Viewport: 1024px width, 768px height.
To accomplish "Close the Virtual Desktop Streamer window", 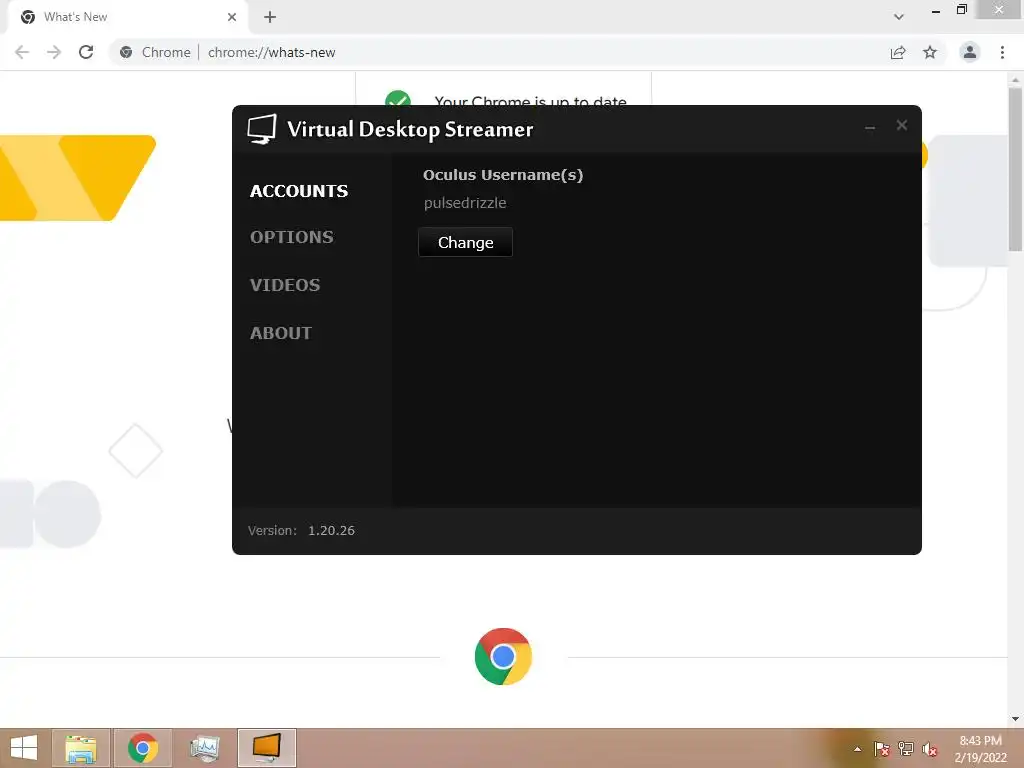I will pos(902,125).
